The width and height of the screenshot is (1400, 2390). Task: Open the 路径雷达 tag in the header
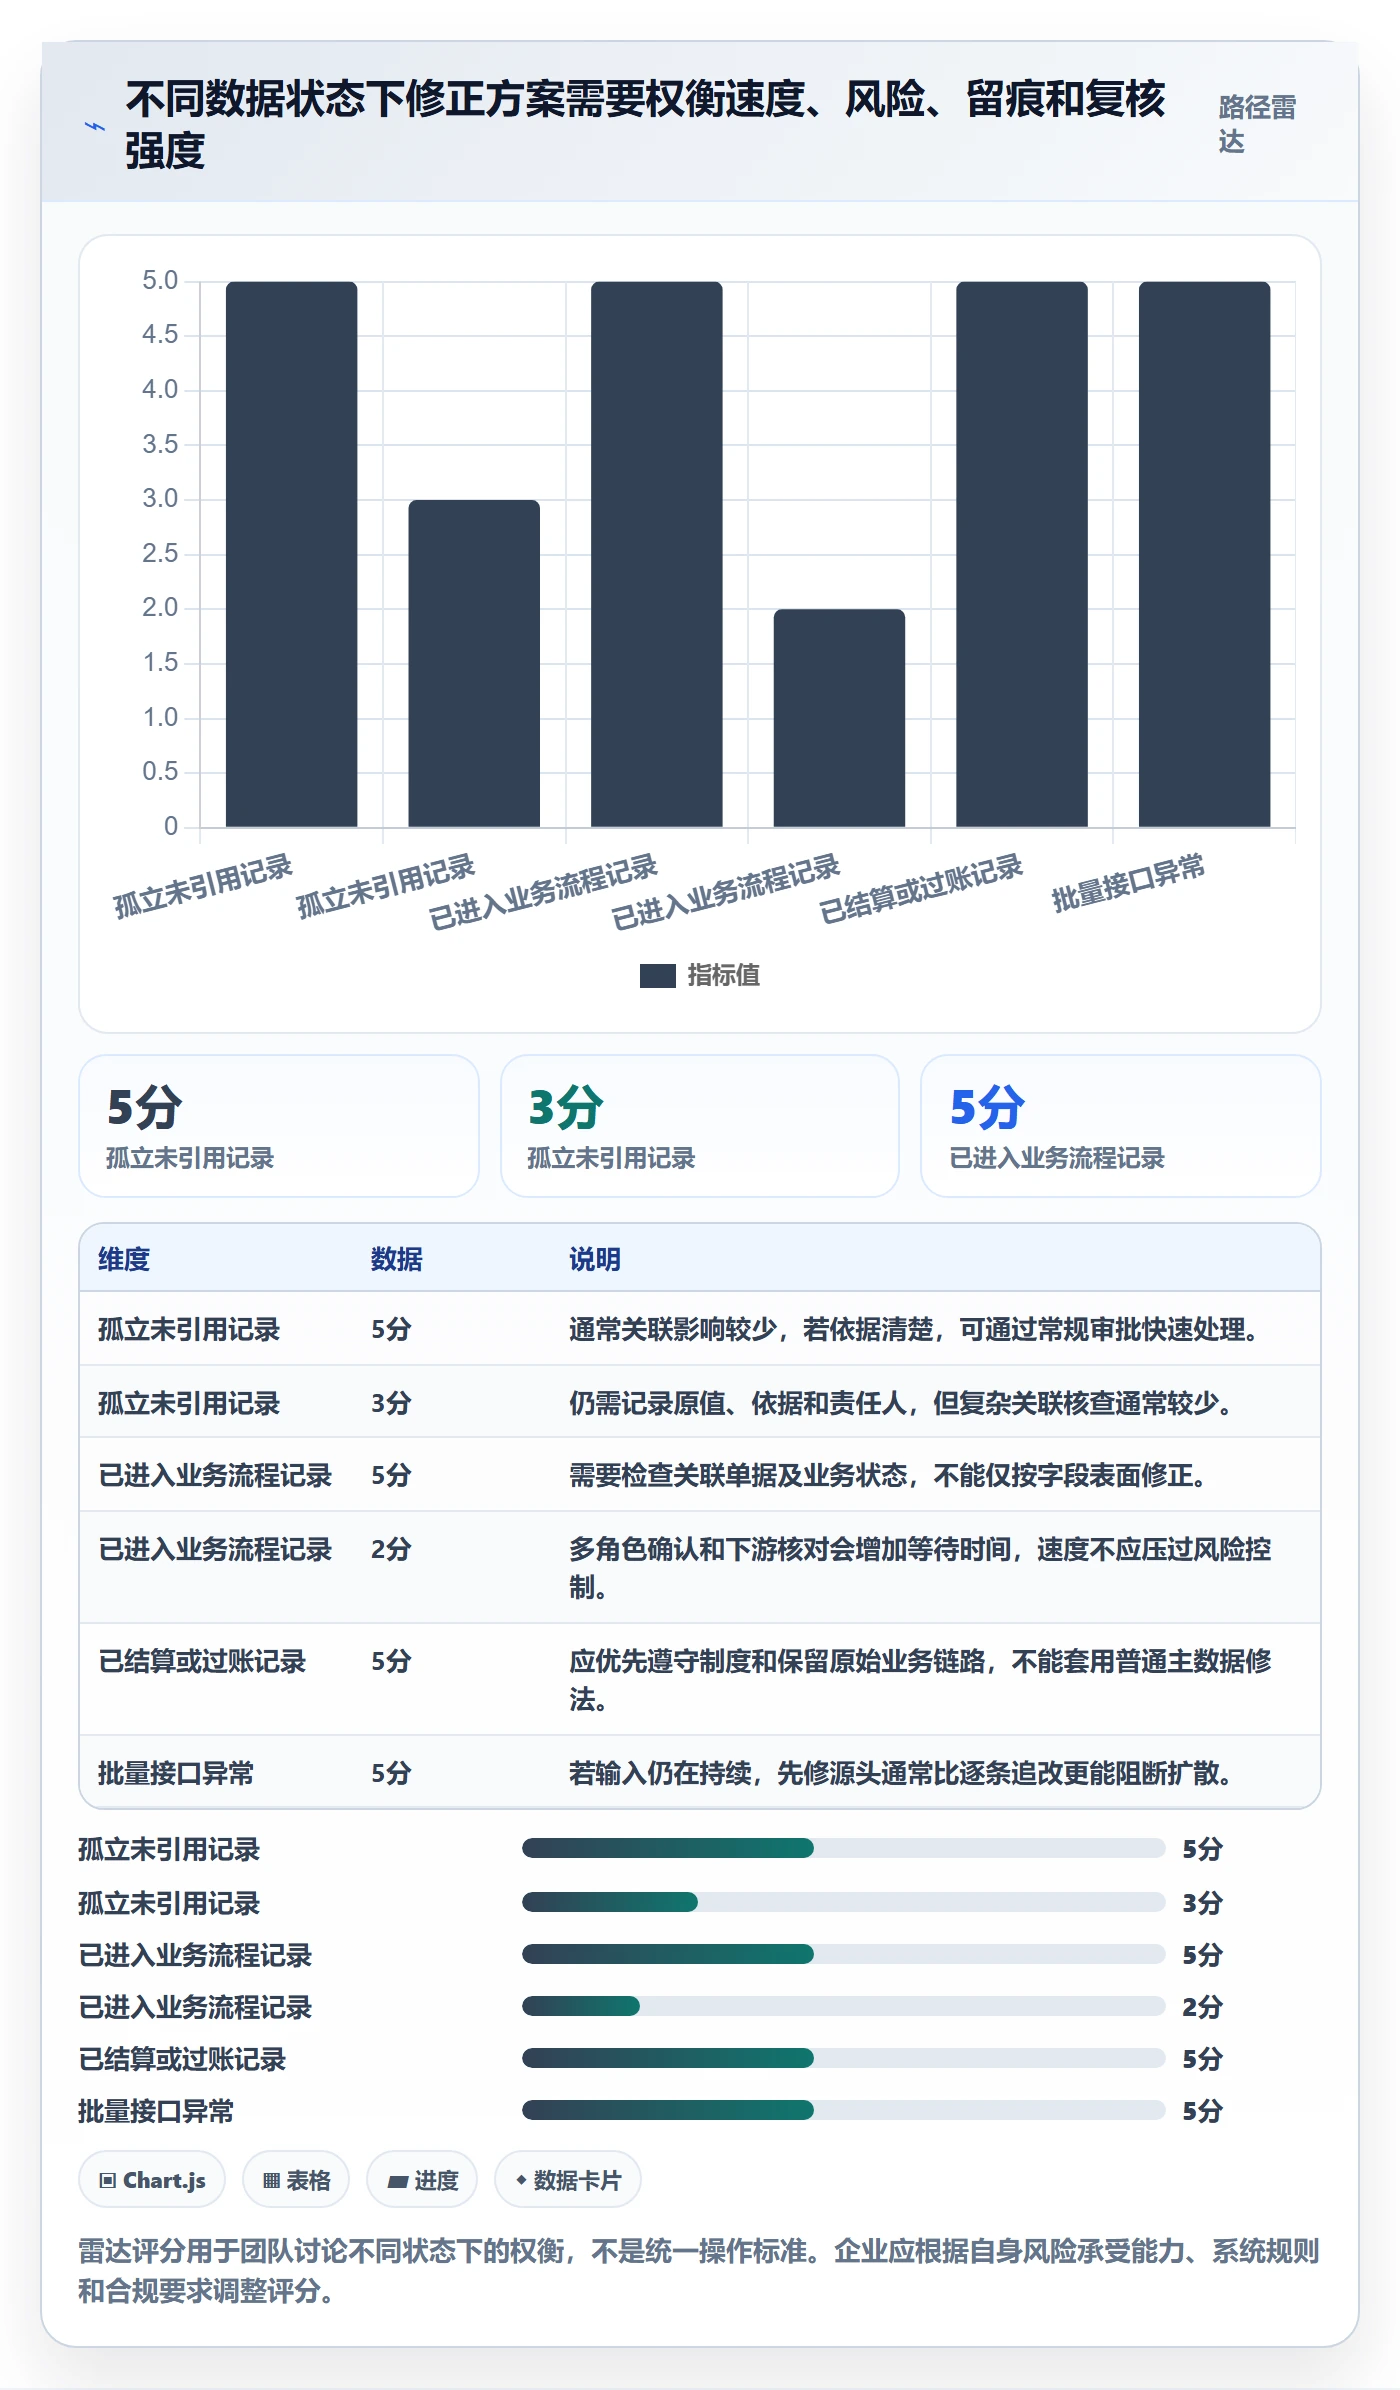(1257, 124)
